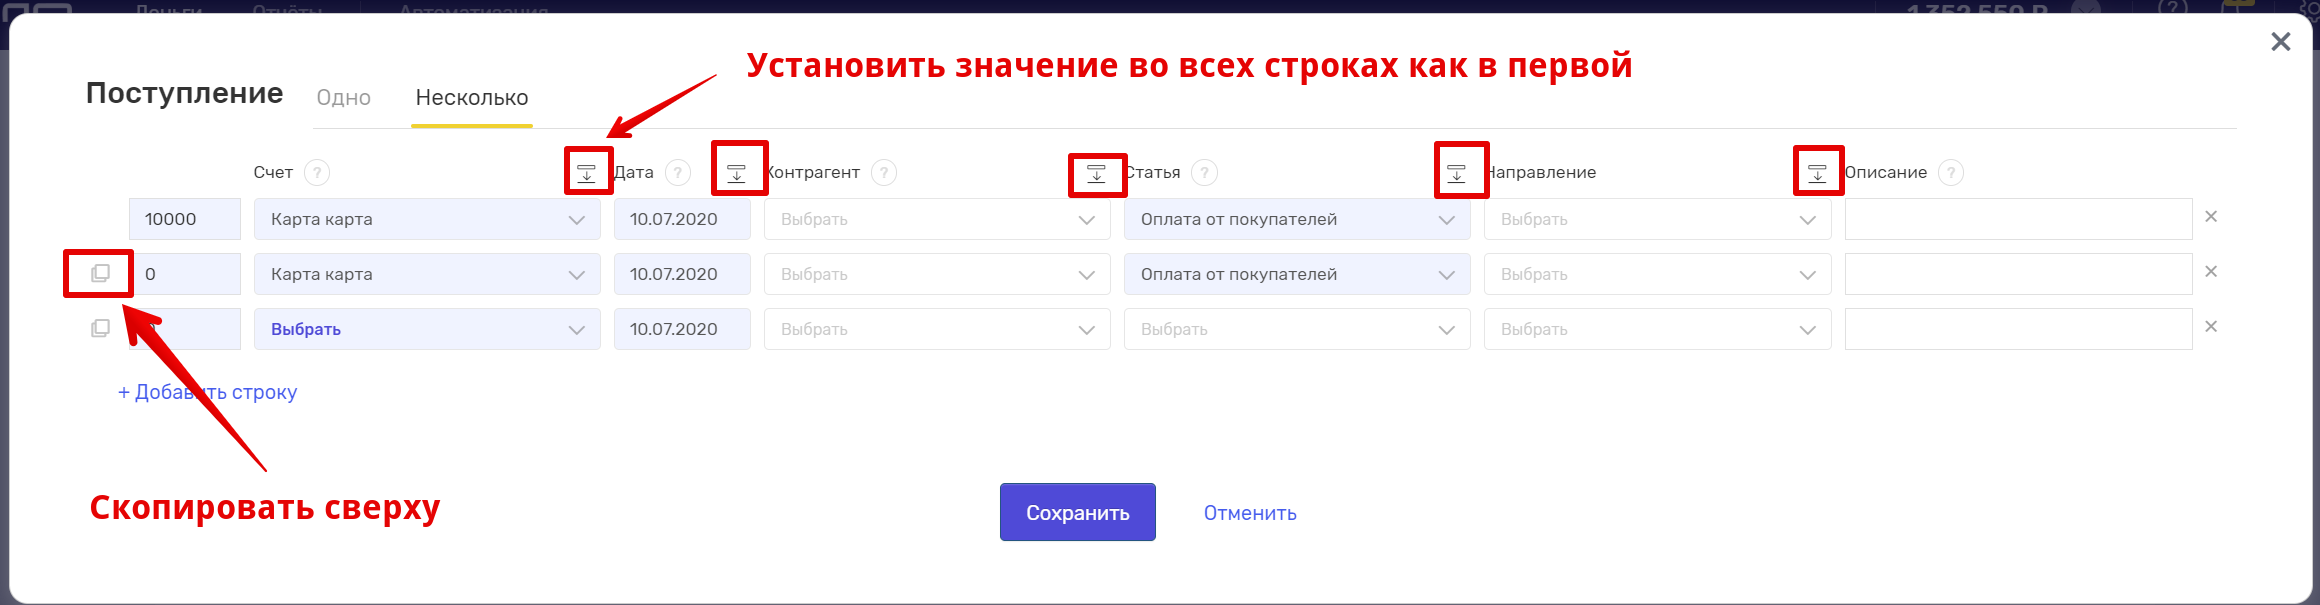Expand first row Контрагент dropdown
This screenshot has height=605, width=2320.
pos(937,219)
